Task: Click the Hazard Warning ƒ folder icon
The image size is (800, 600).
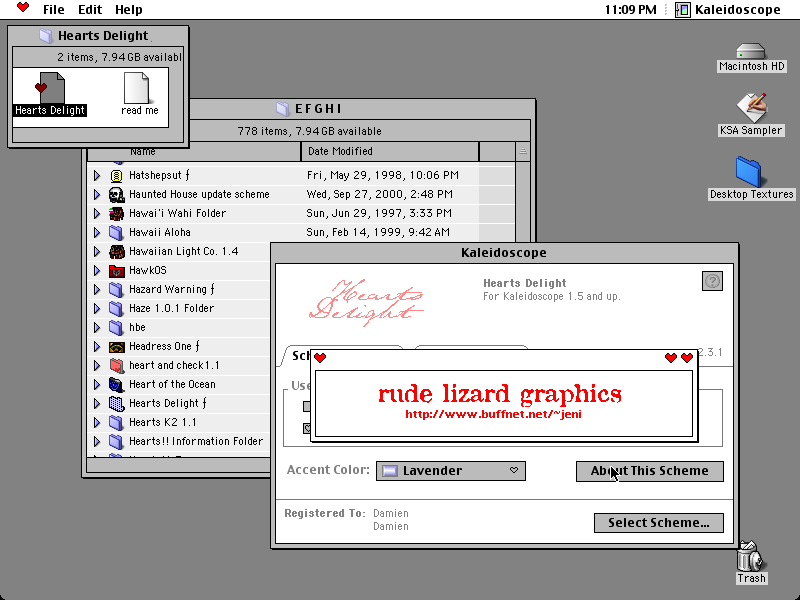Action: point(116,290)
